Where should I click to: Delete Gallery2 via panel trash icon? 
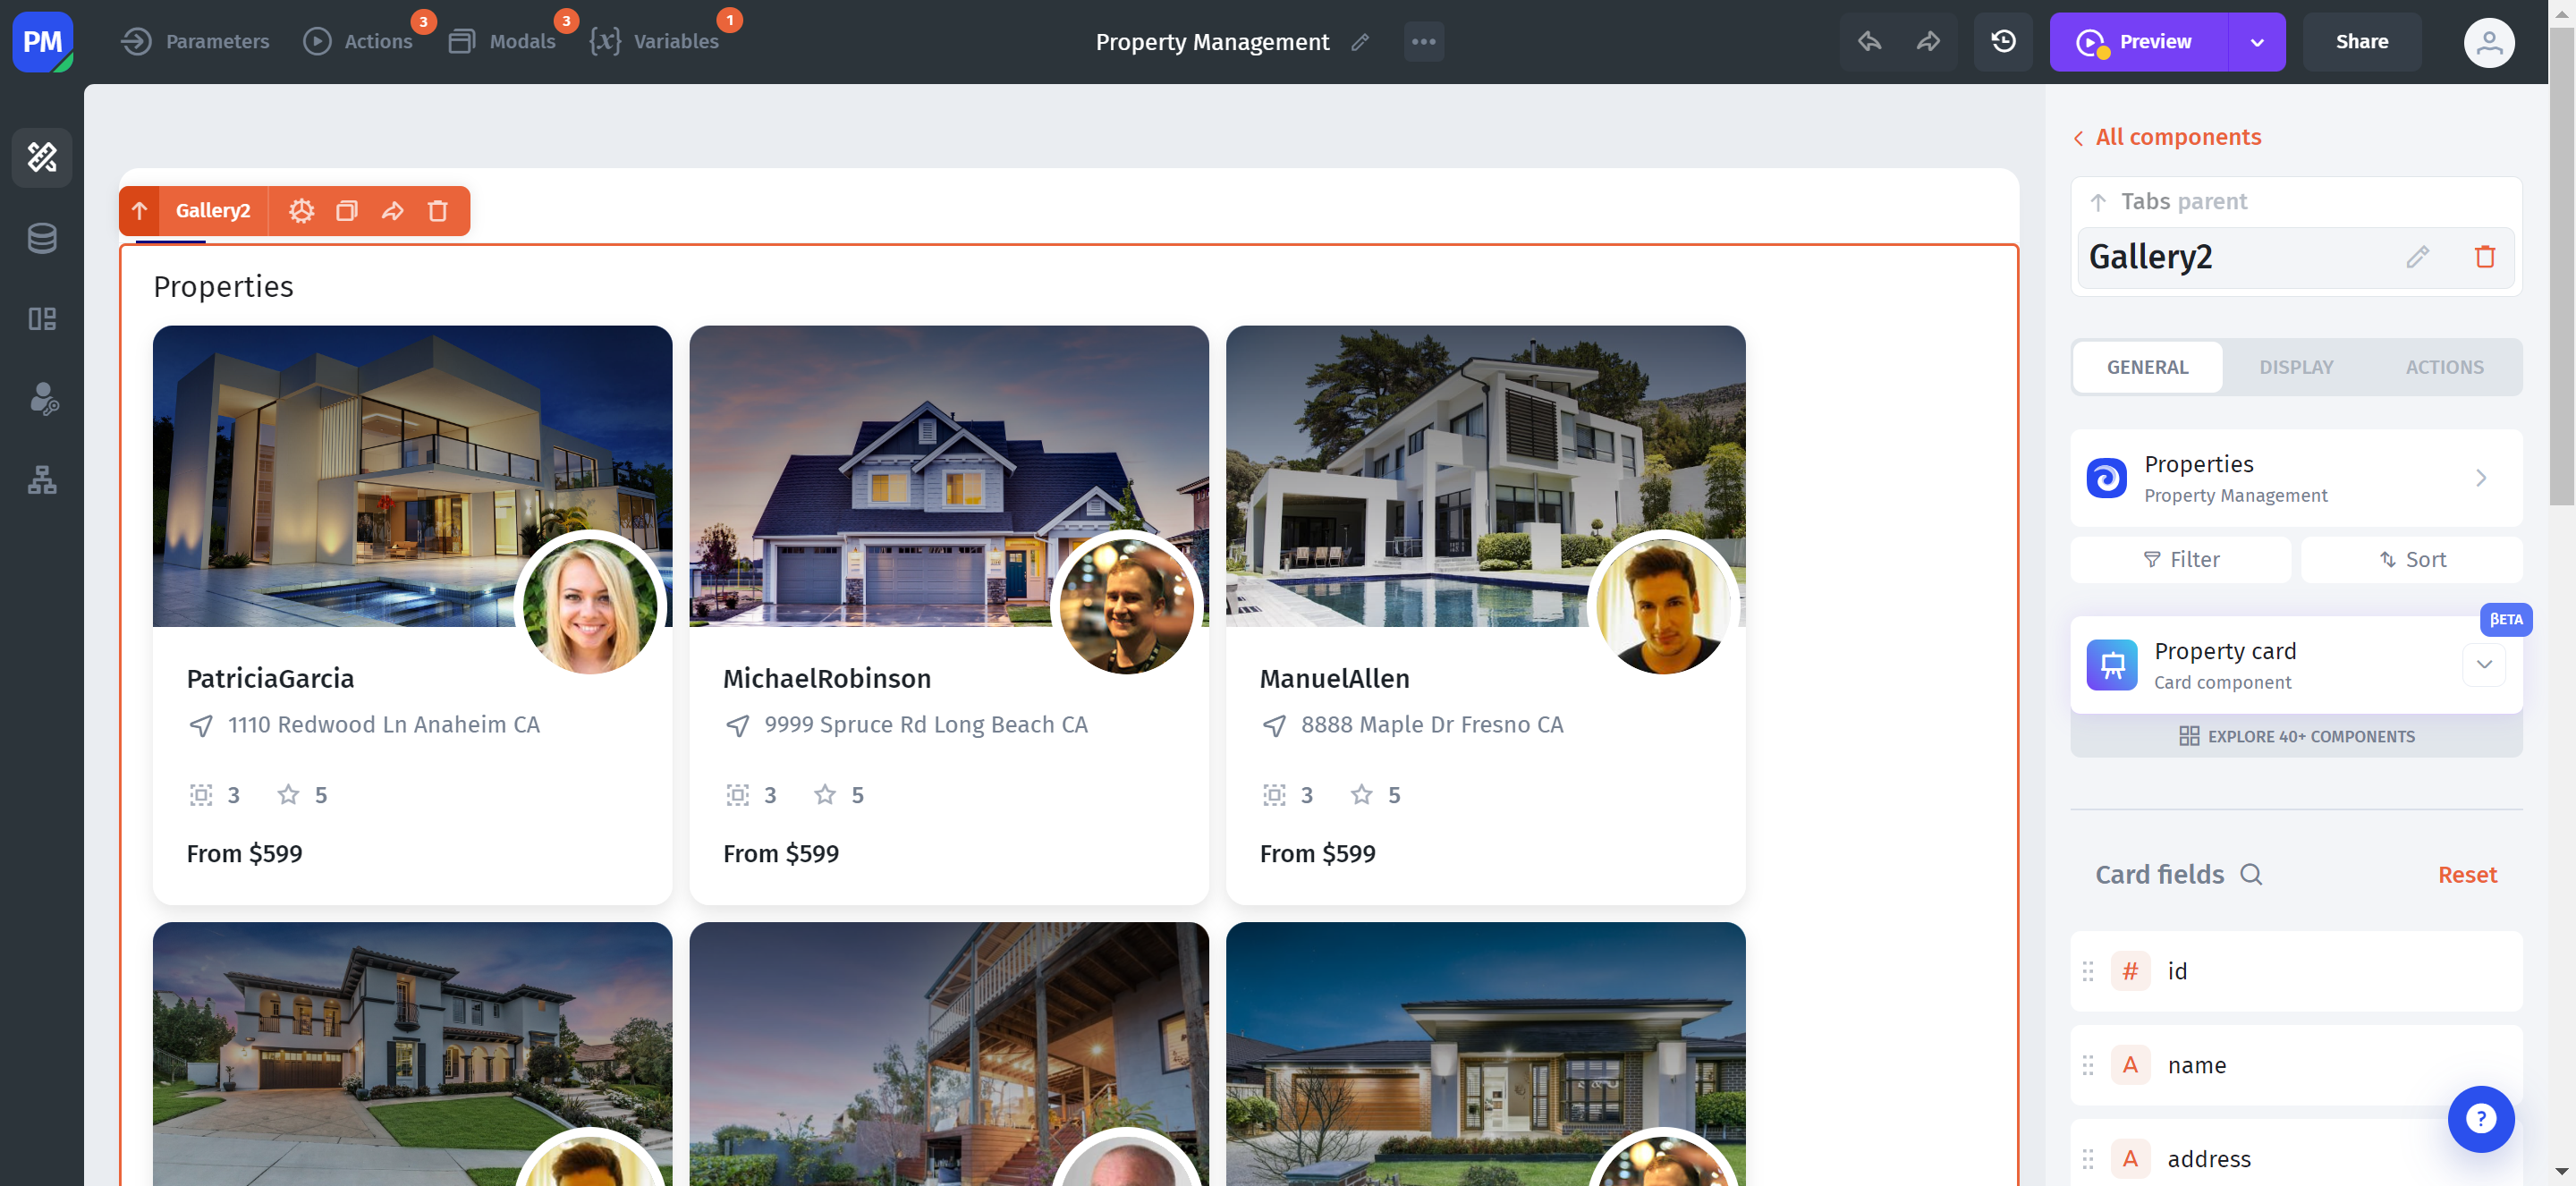click(2485, 257)
